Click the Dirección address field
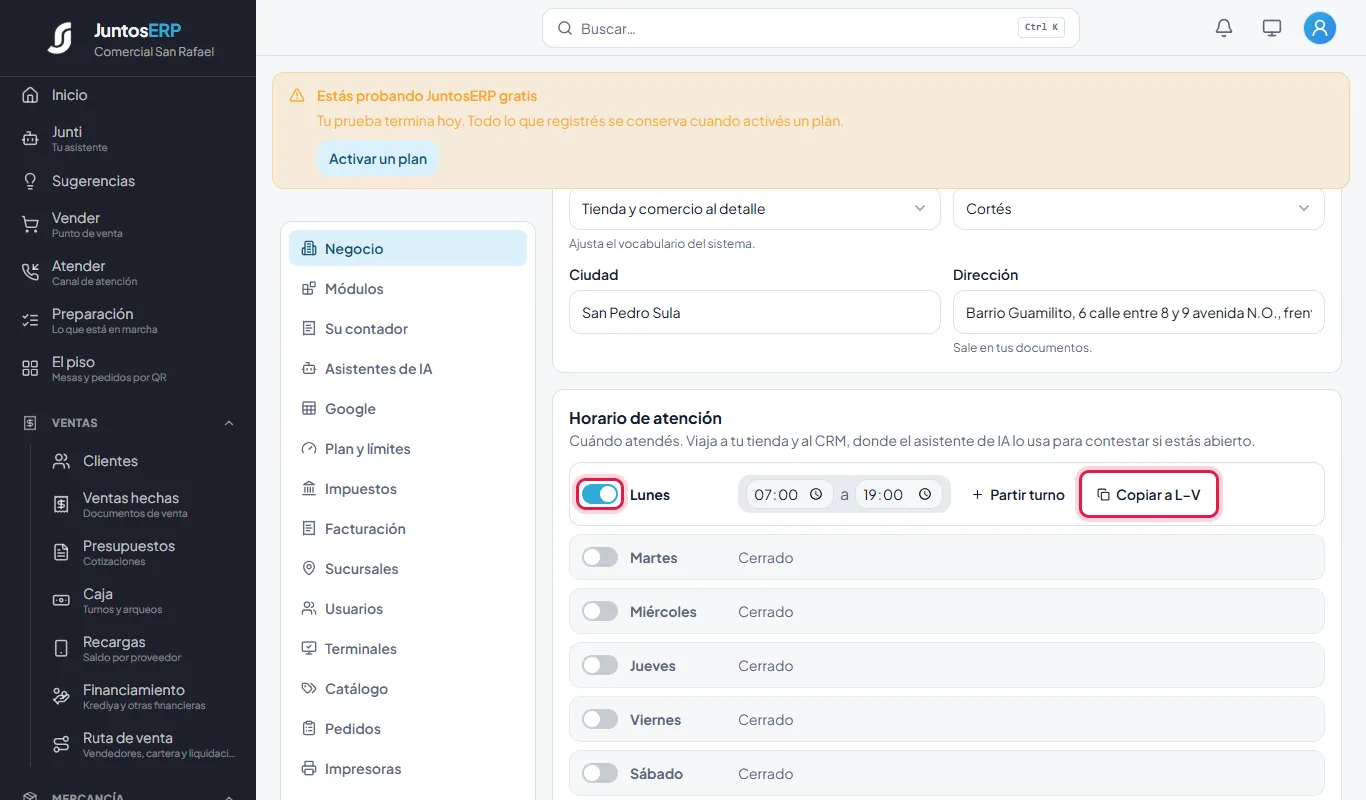 coord(1138,312)
